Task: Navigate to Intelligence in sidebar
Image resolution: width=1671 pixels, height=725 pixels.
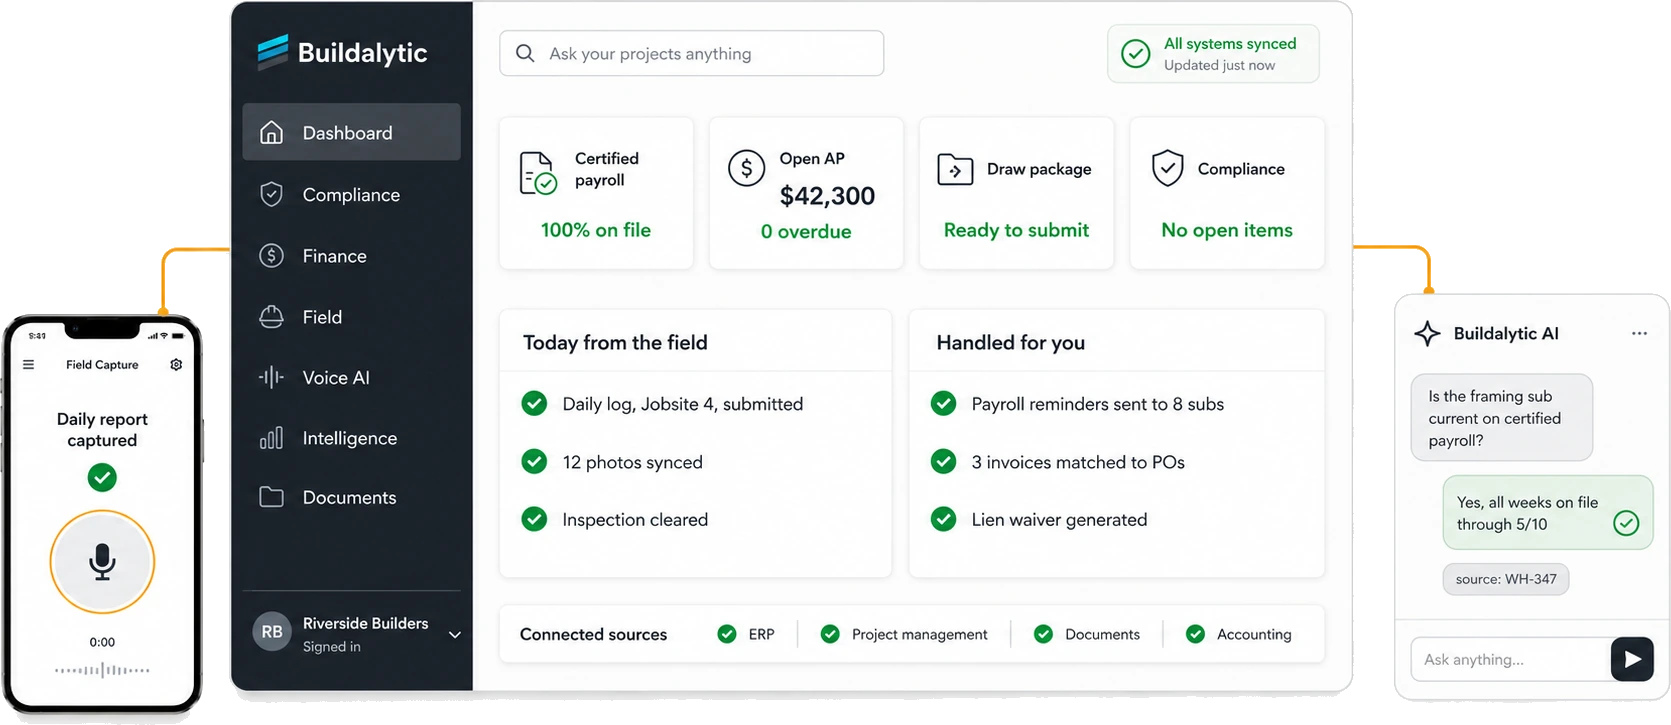Action: point(351,438)
